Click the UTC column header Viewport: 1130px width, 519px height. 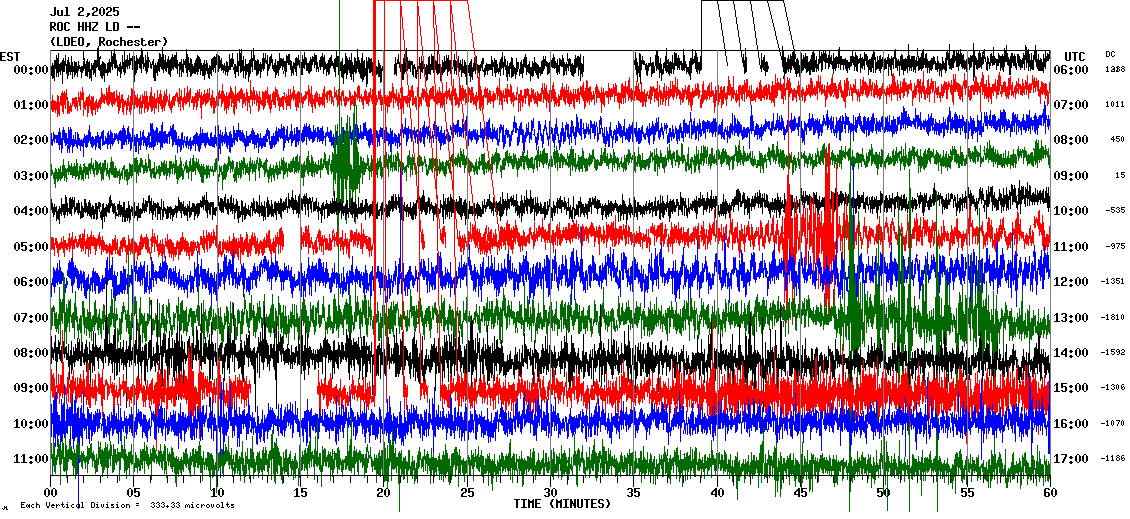click(x=1074, y=56)
